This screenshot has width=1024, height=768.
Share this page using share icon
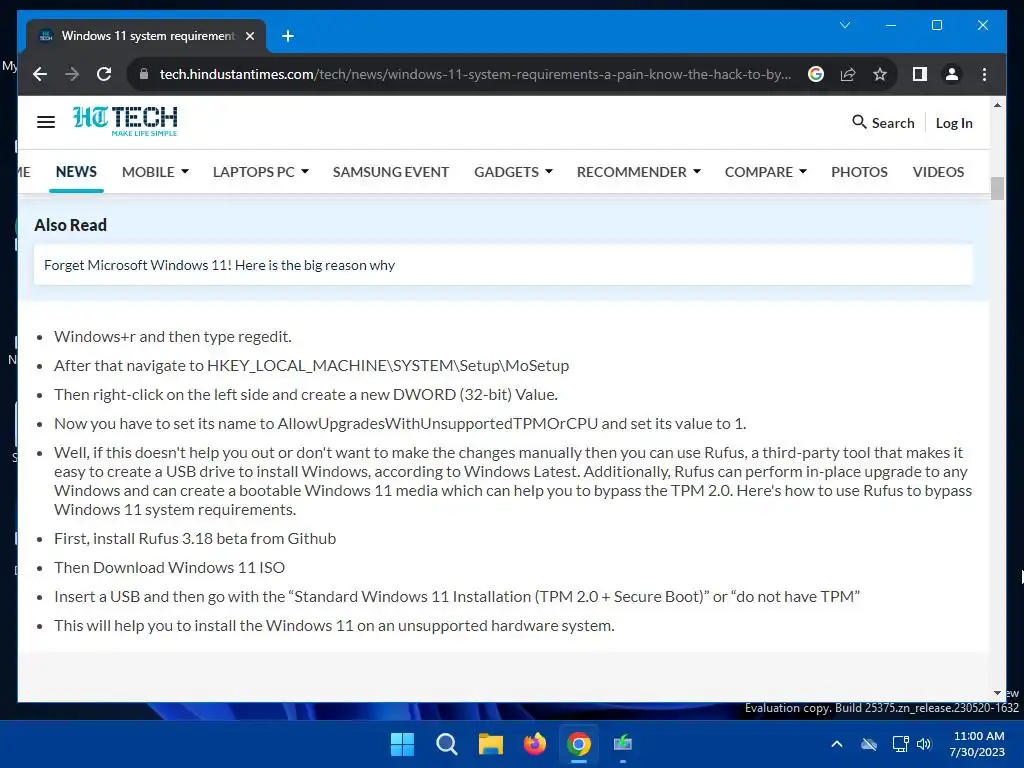pyautogui.click(x=848, y=74)
